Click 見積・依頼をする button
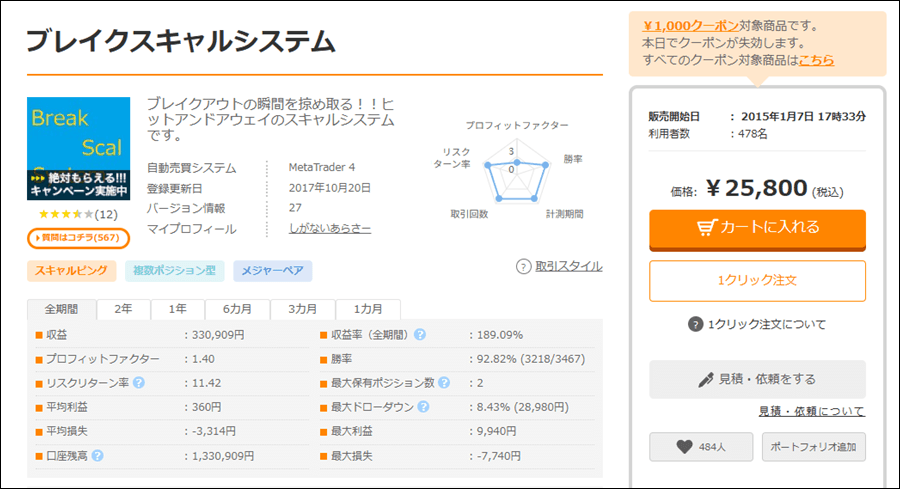 pyautogui.click(x=757, y=379)
